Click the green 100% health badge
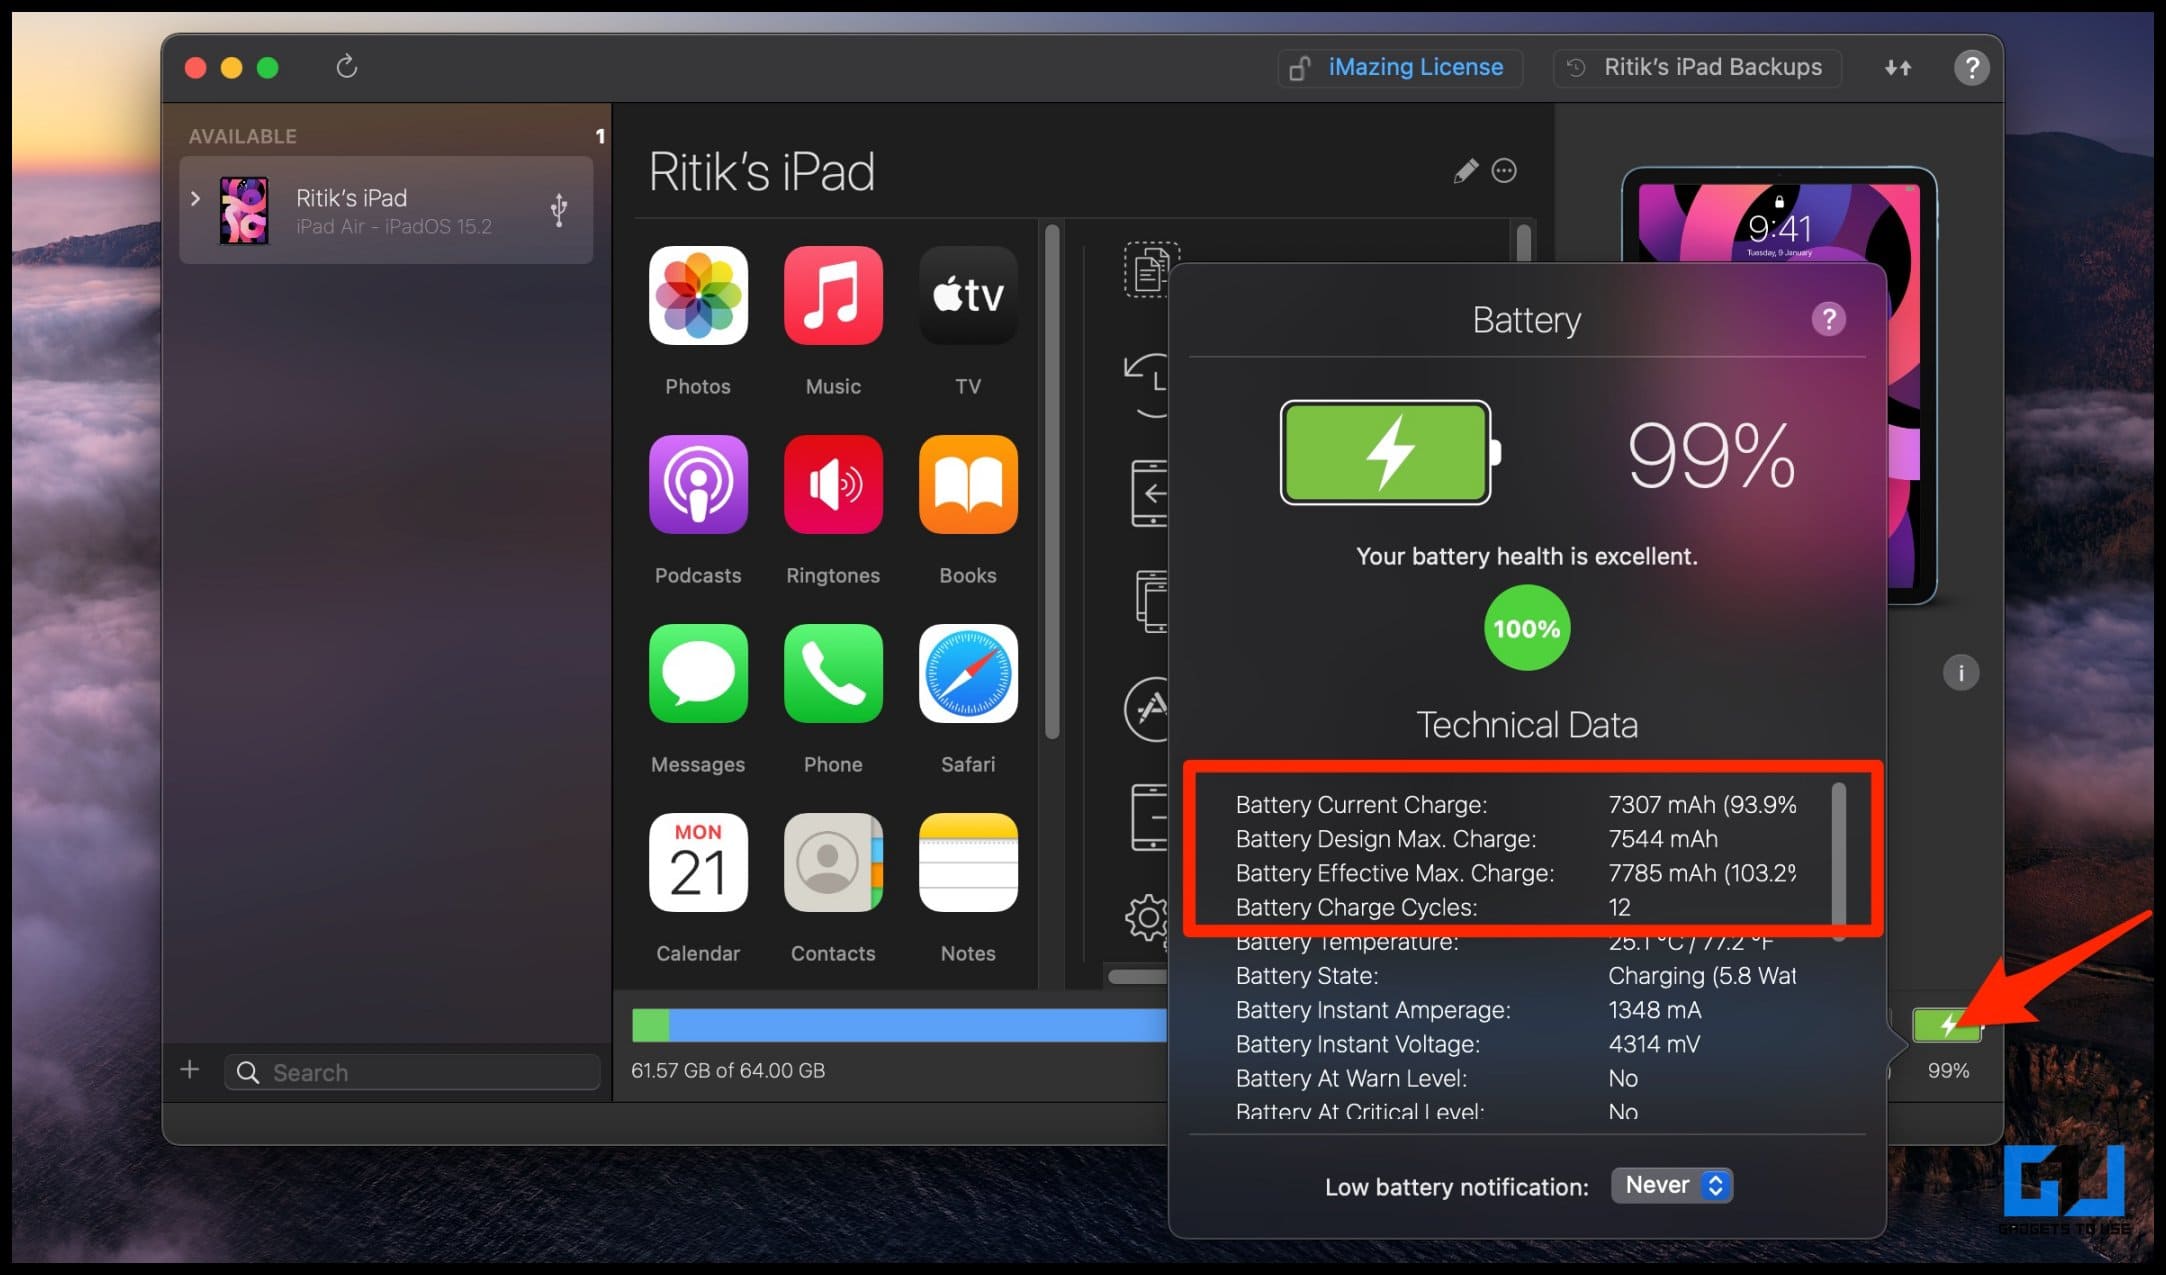2166x1275 pixels. 1527,629
